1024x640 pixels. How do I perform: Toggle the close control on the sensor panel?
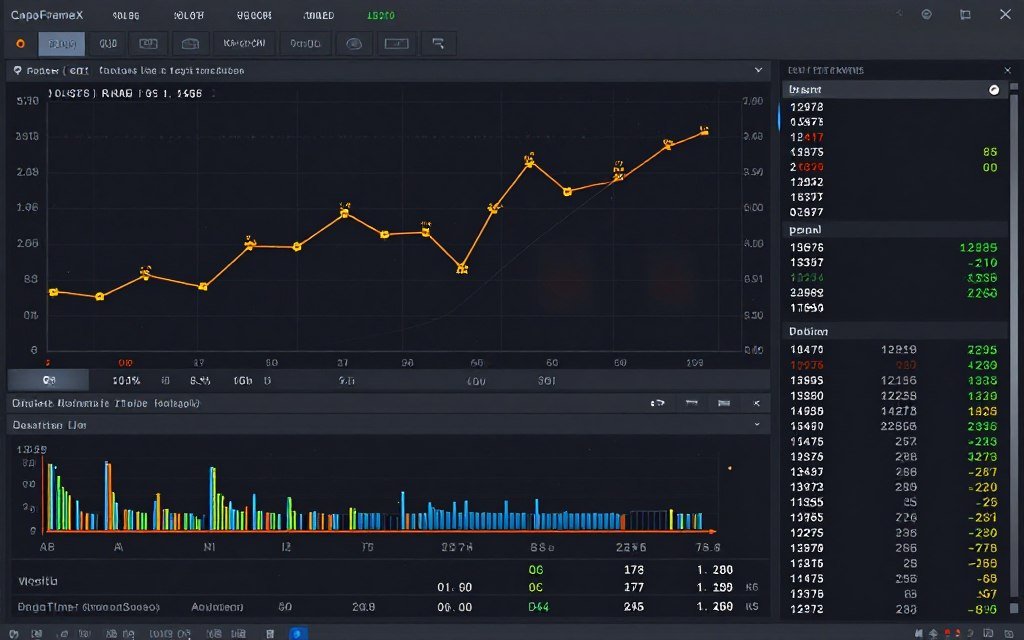pyautogui.click(x=1007, y=70)
